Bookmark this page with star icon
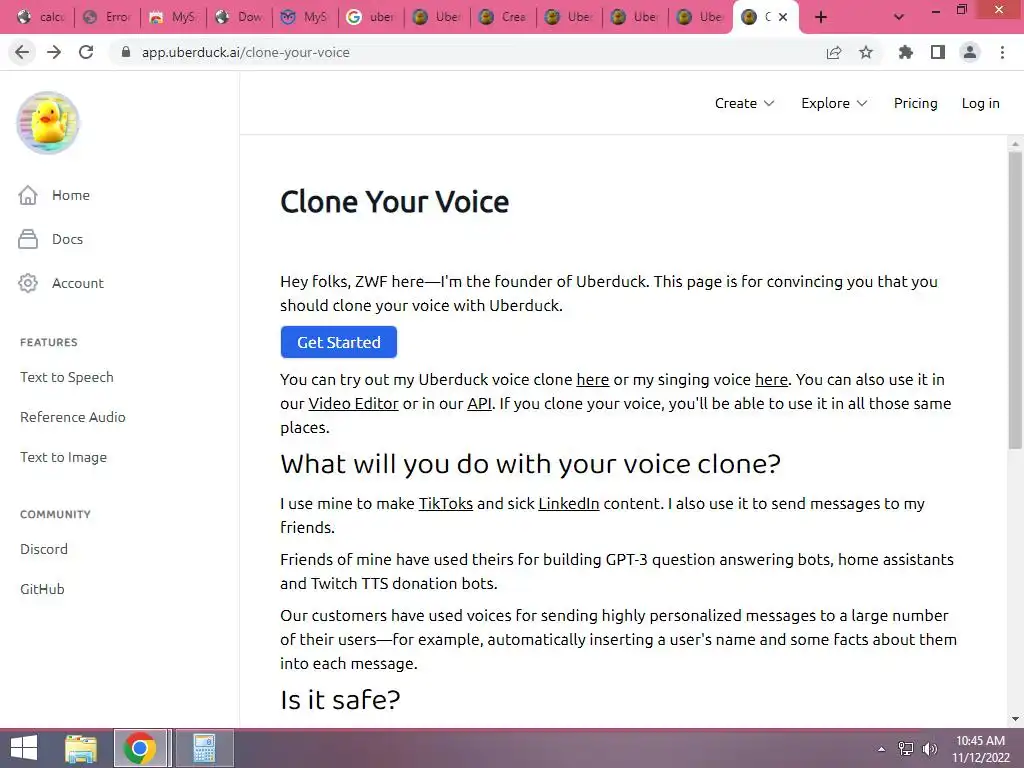 click(x=866, y=52)
